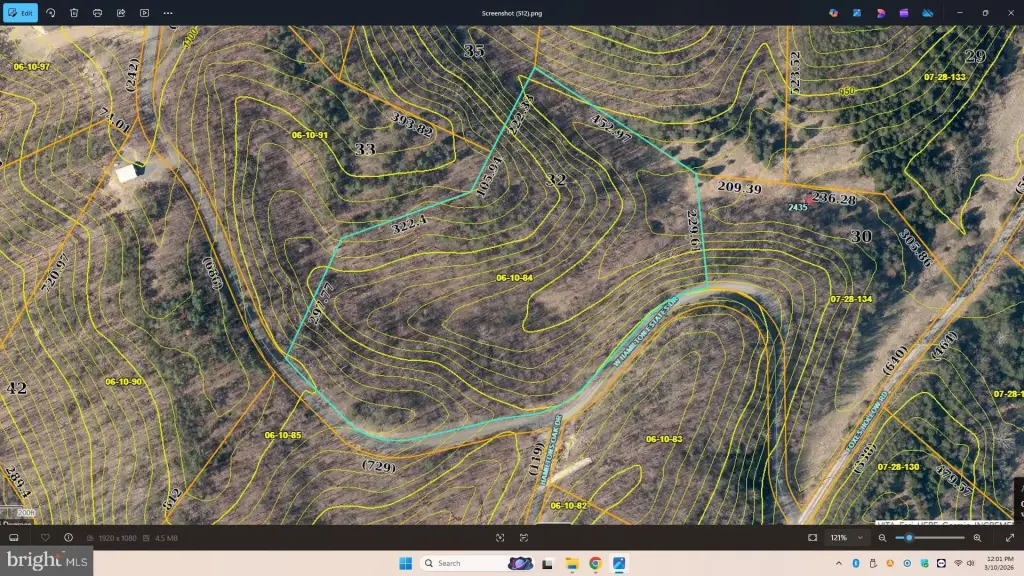
Task: Click the Edit button in Photos
Action: [21, 13]
